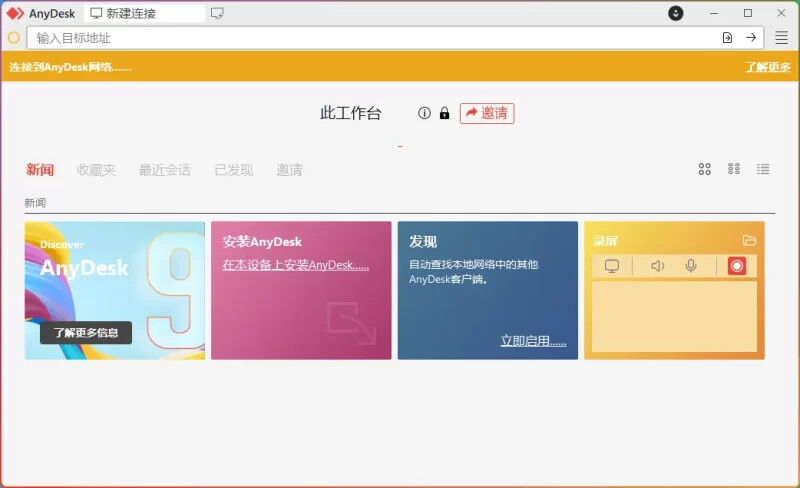Click the file transfer icon in address bar

tap(727, 38)
